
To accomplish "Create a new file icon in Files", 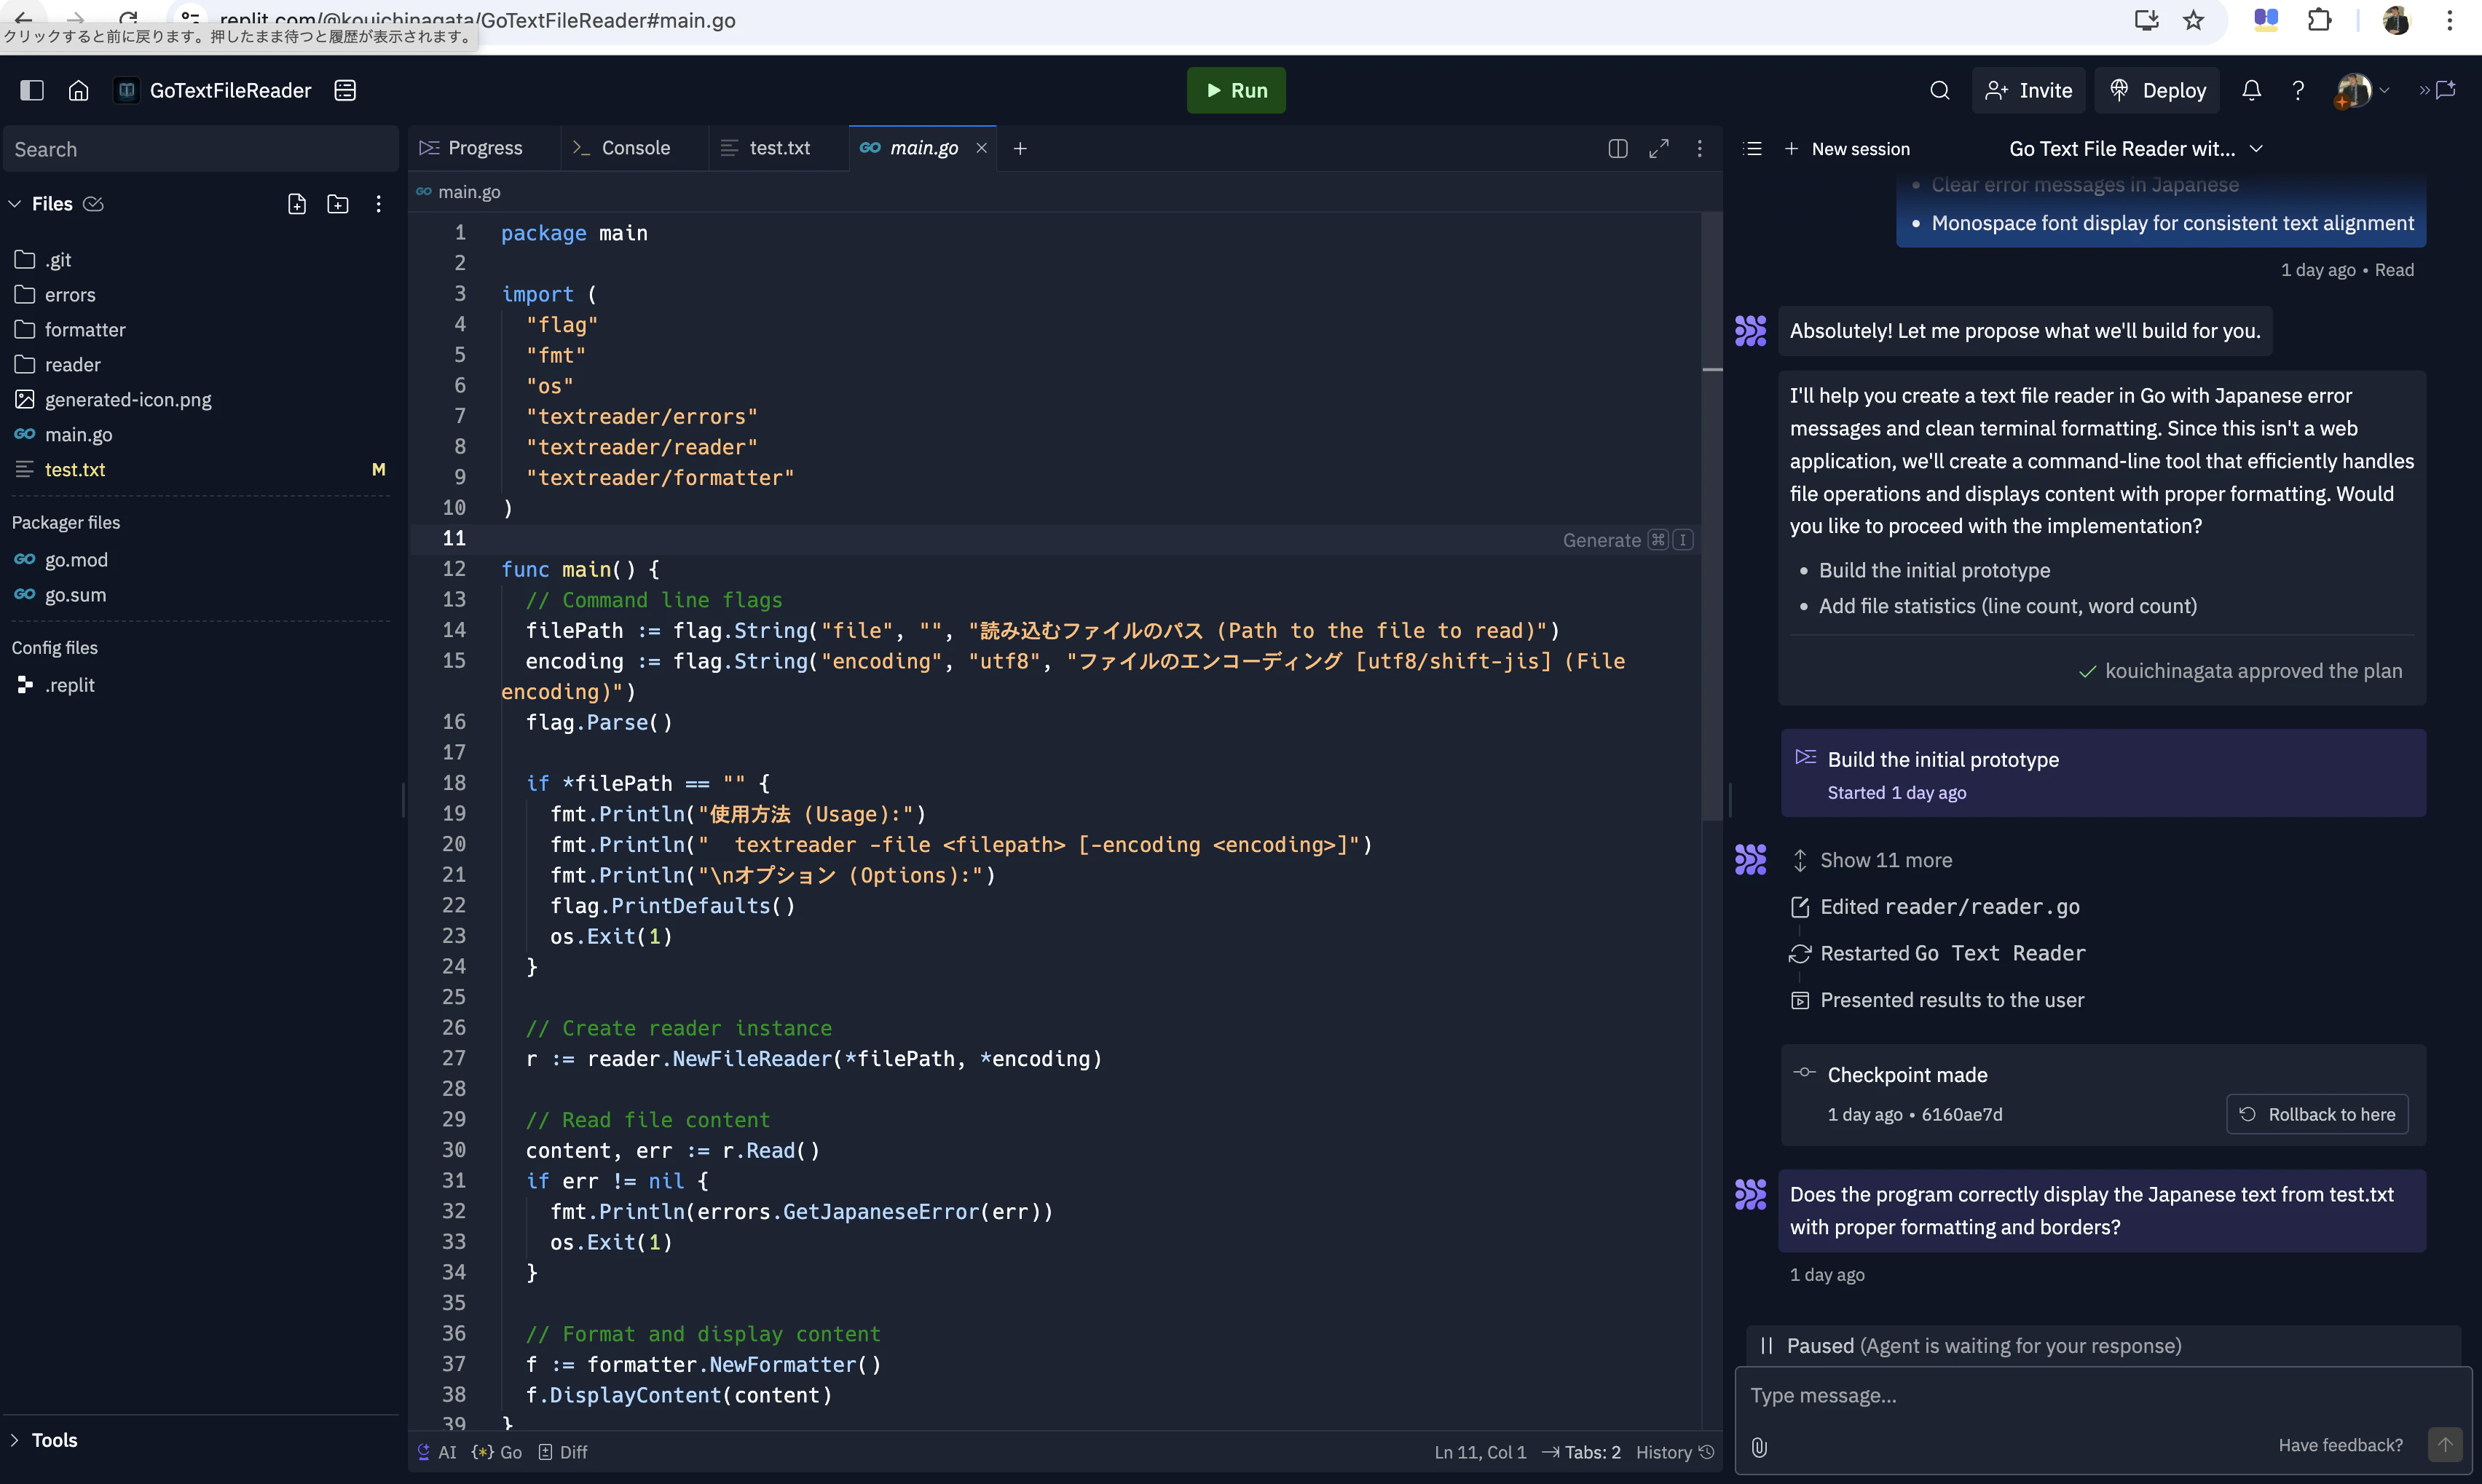I will (297, 204).
